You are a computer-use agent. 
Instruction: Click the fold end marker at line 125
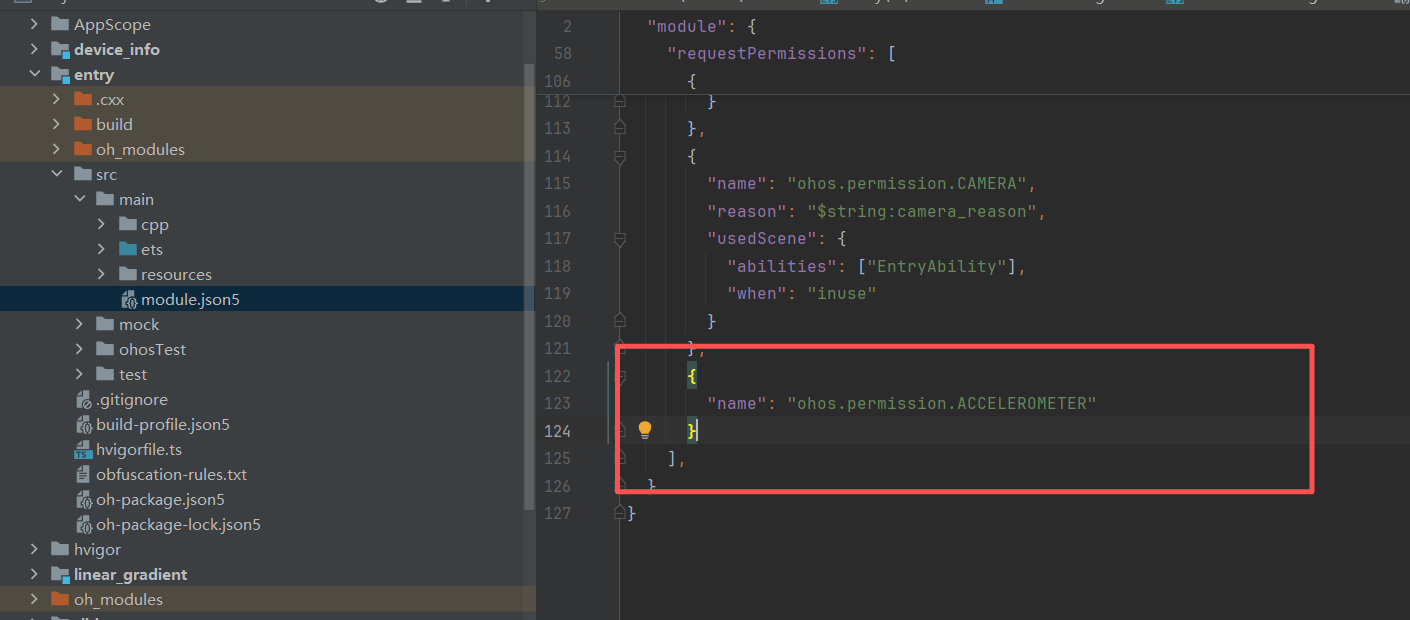(x=619, y=457)
